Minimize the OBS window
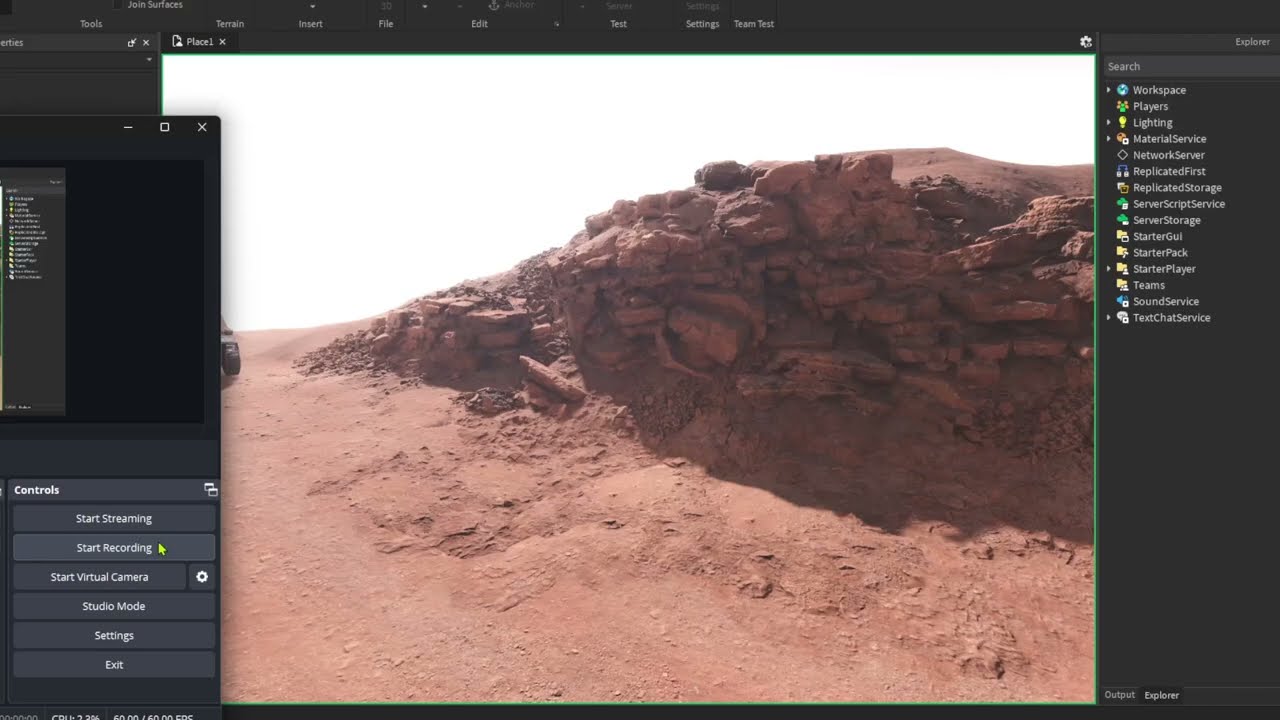This screenshot has height=720, width=1280. click(128, 127)
